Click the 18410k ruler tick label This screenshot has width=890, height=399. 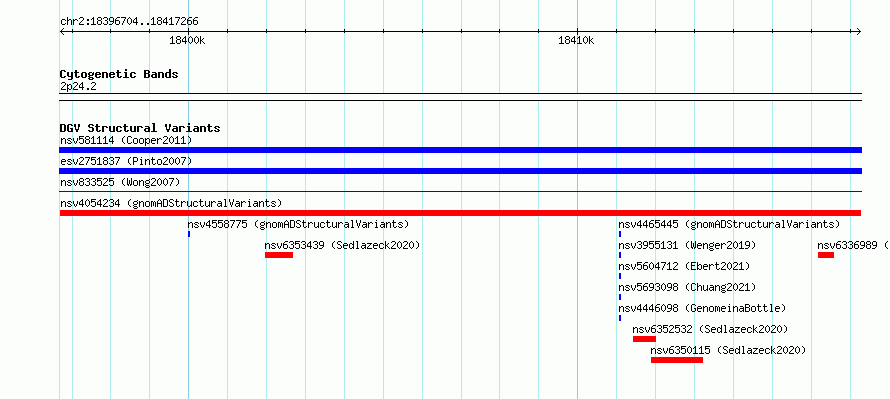pos(576,40)
